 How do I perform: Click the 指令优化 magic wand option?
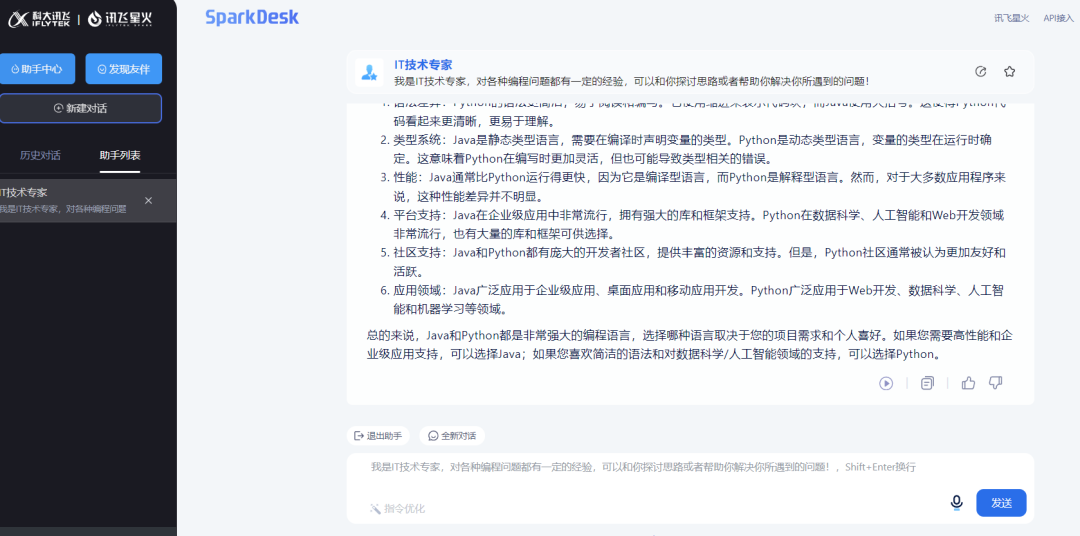[x=398, y=508]
